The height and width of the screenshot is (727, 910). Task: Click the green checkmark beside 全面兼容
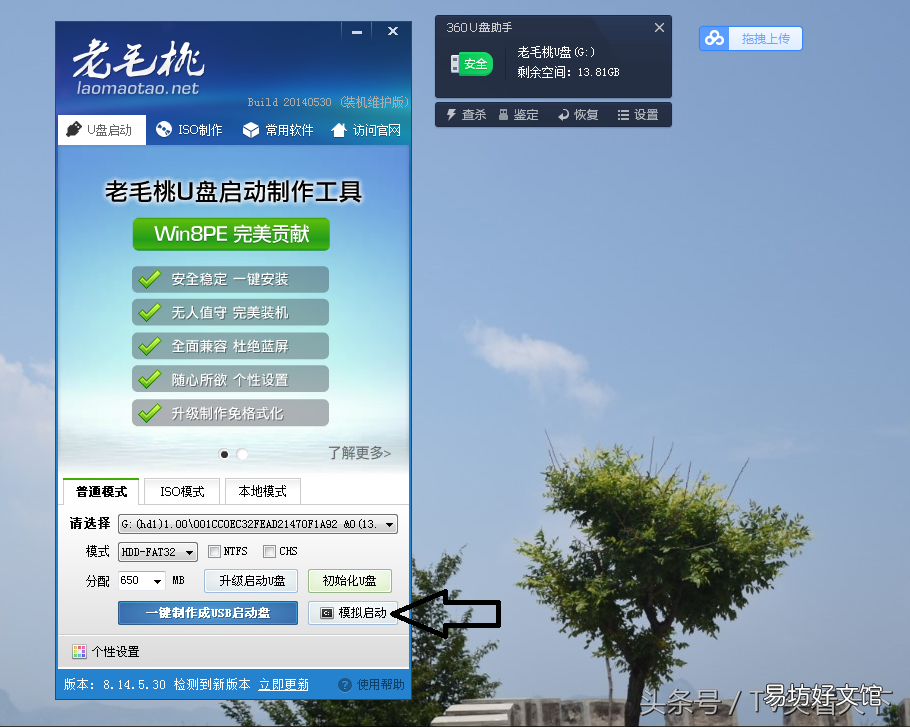click(150, 346)
